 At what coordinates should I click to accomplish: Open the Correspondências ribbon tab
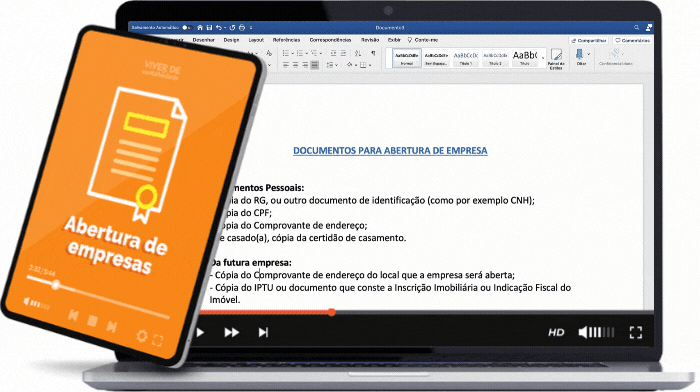point(330,40)
